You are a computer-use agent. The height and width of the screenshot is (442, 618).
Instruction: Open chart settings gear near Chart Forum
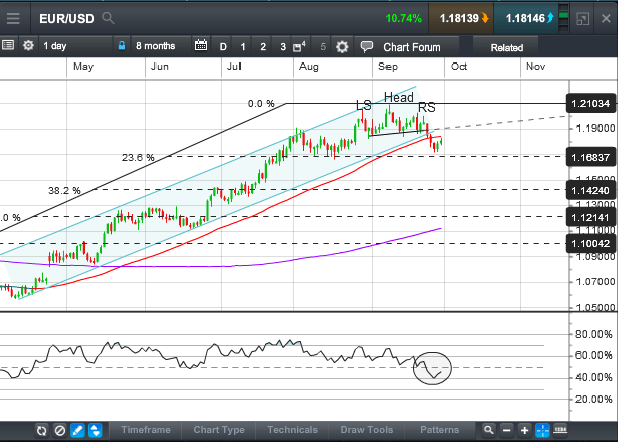click(342, 47)
